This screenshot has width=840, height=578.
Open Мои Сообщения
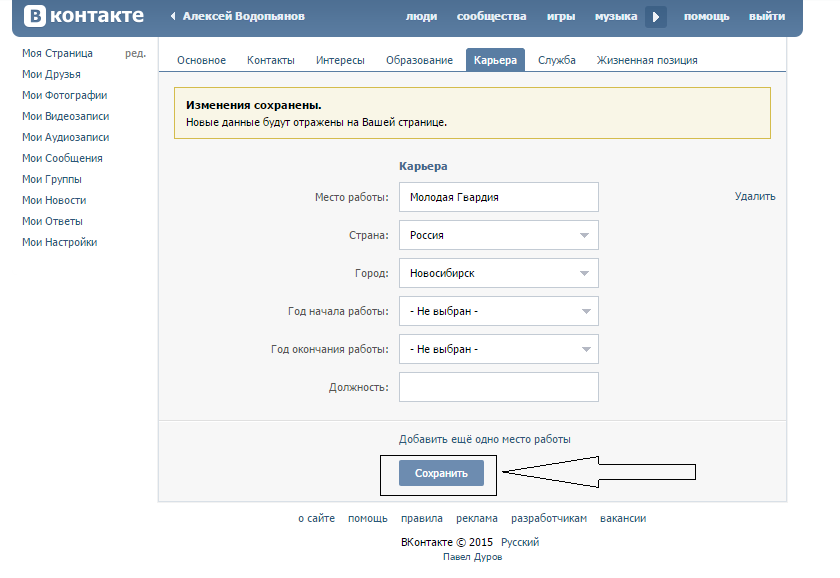tap(62, 158)
